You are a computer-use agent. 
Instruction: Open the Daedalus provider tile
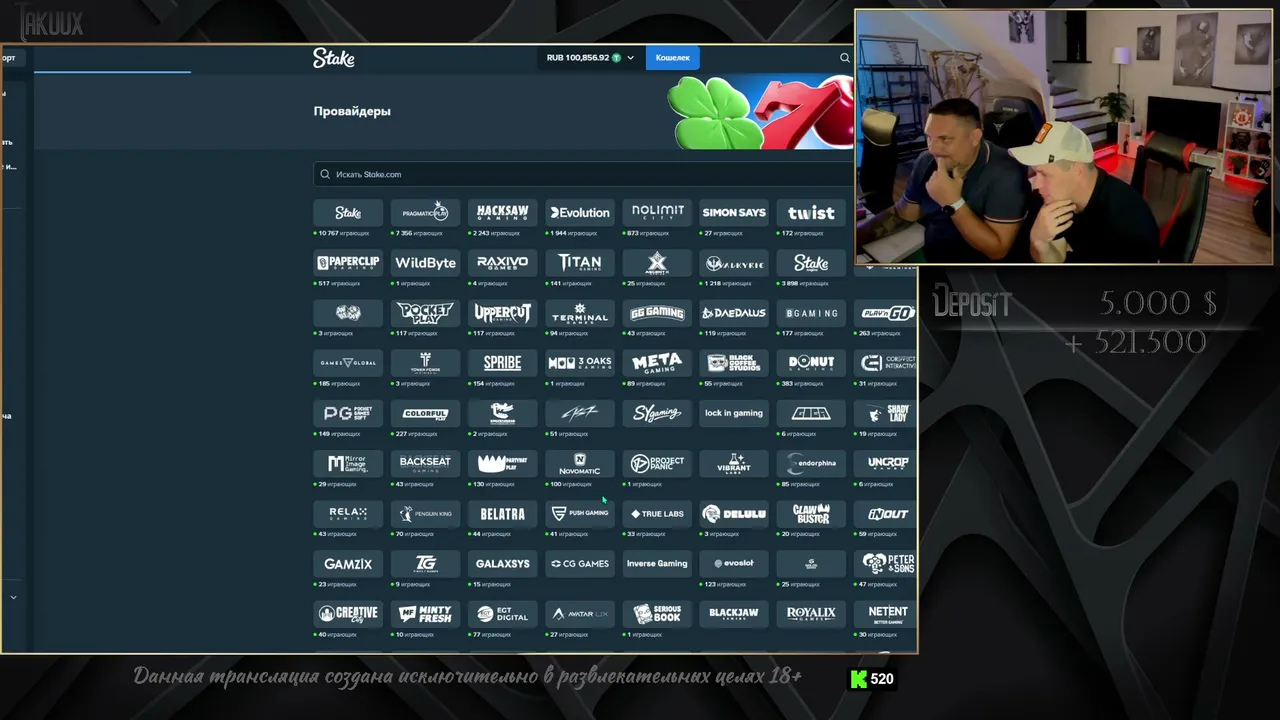point(734,313)
